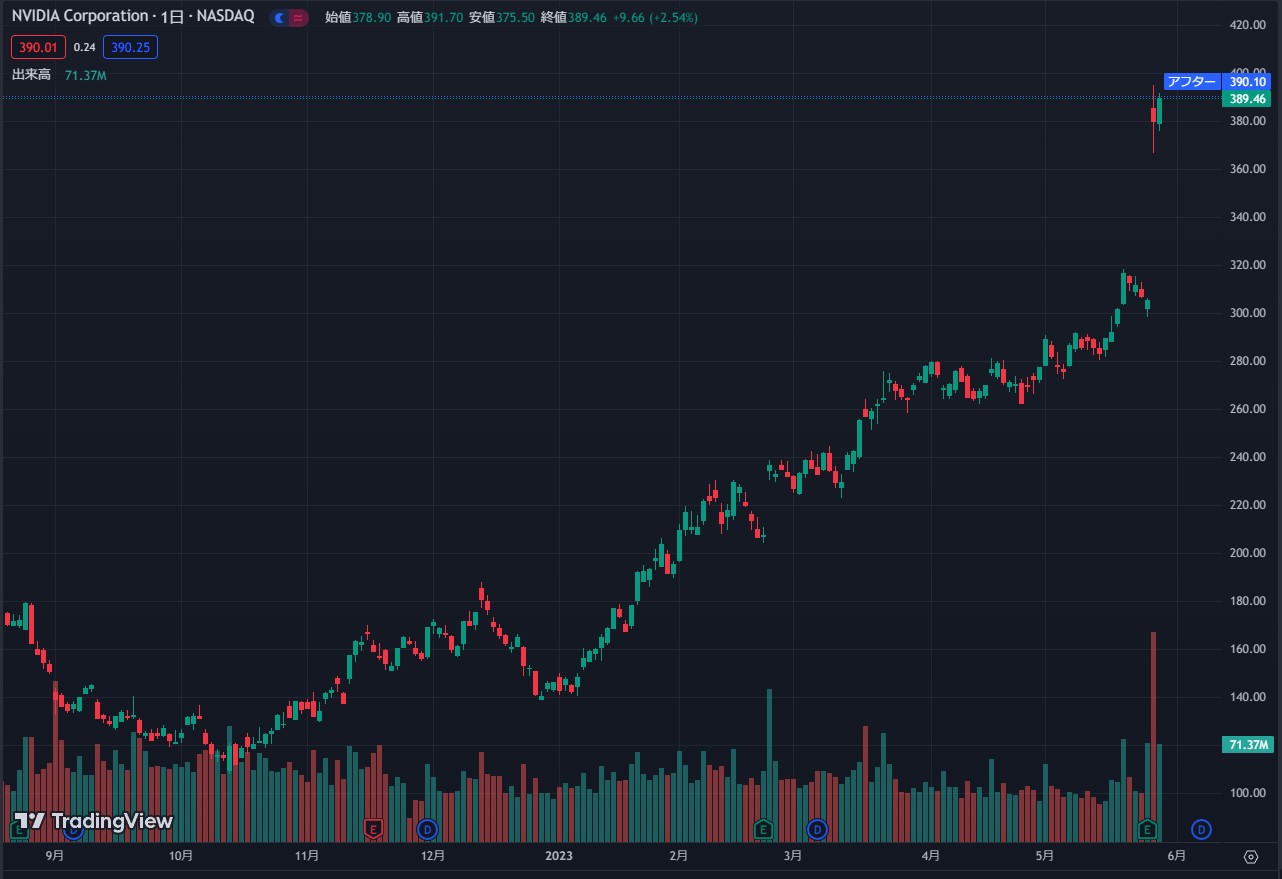Click the 12月 label on time axis
Image resolution: width=1282 pixels, height=879 pixels.
(433, 856)
